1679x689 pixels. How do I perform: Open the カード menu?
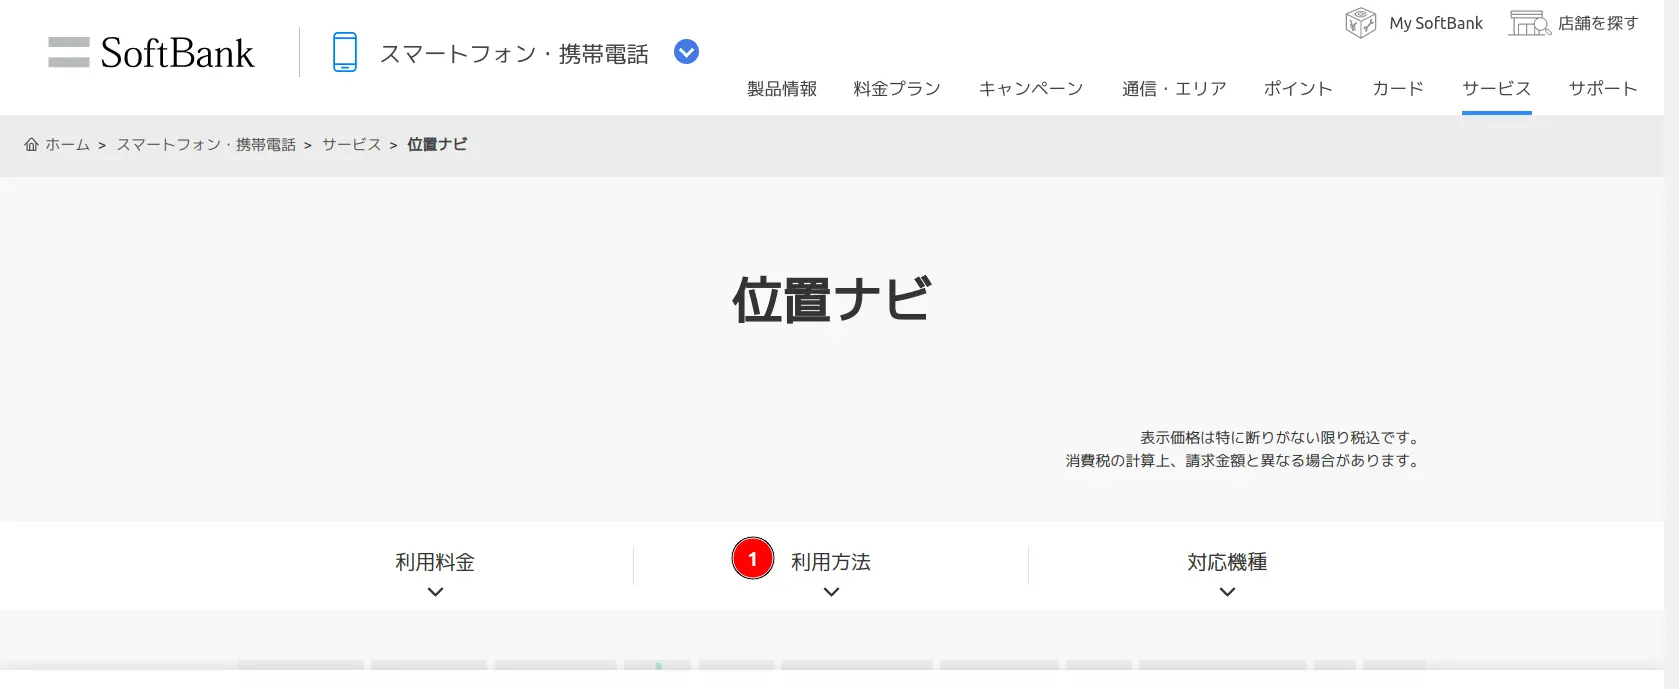[1398, 89]
